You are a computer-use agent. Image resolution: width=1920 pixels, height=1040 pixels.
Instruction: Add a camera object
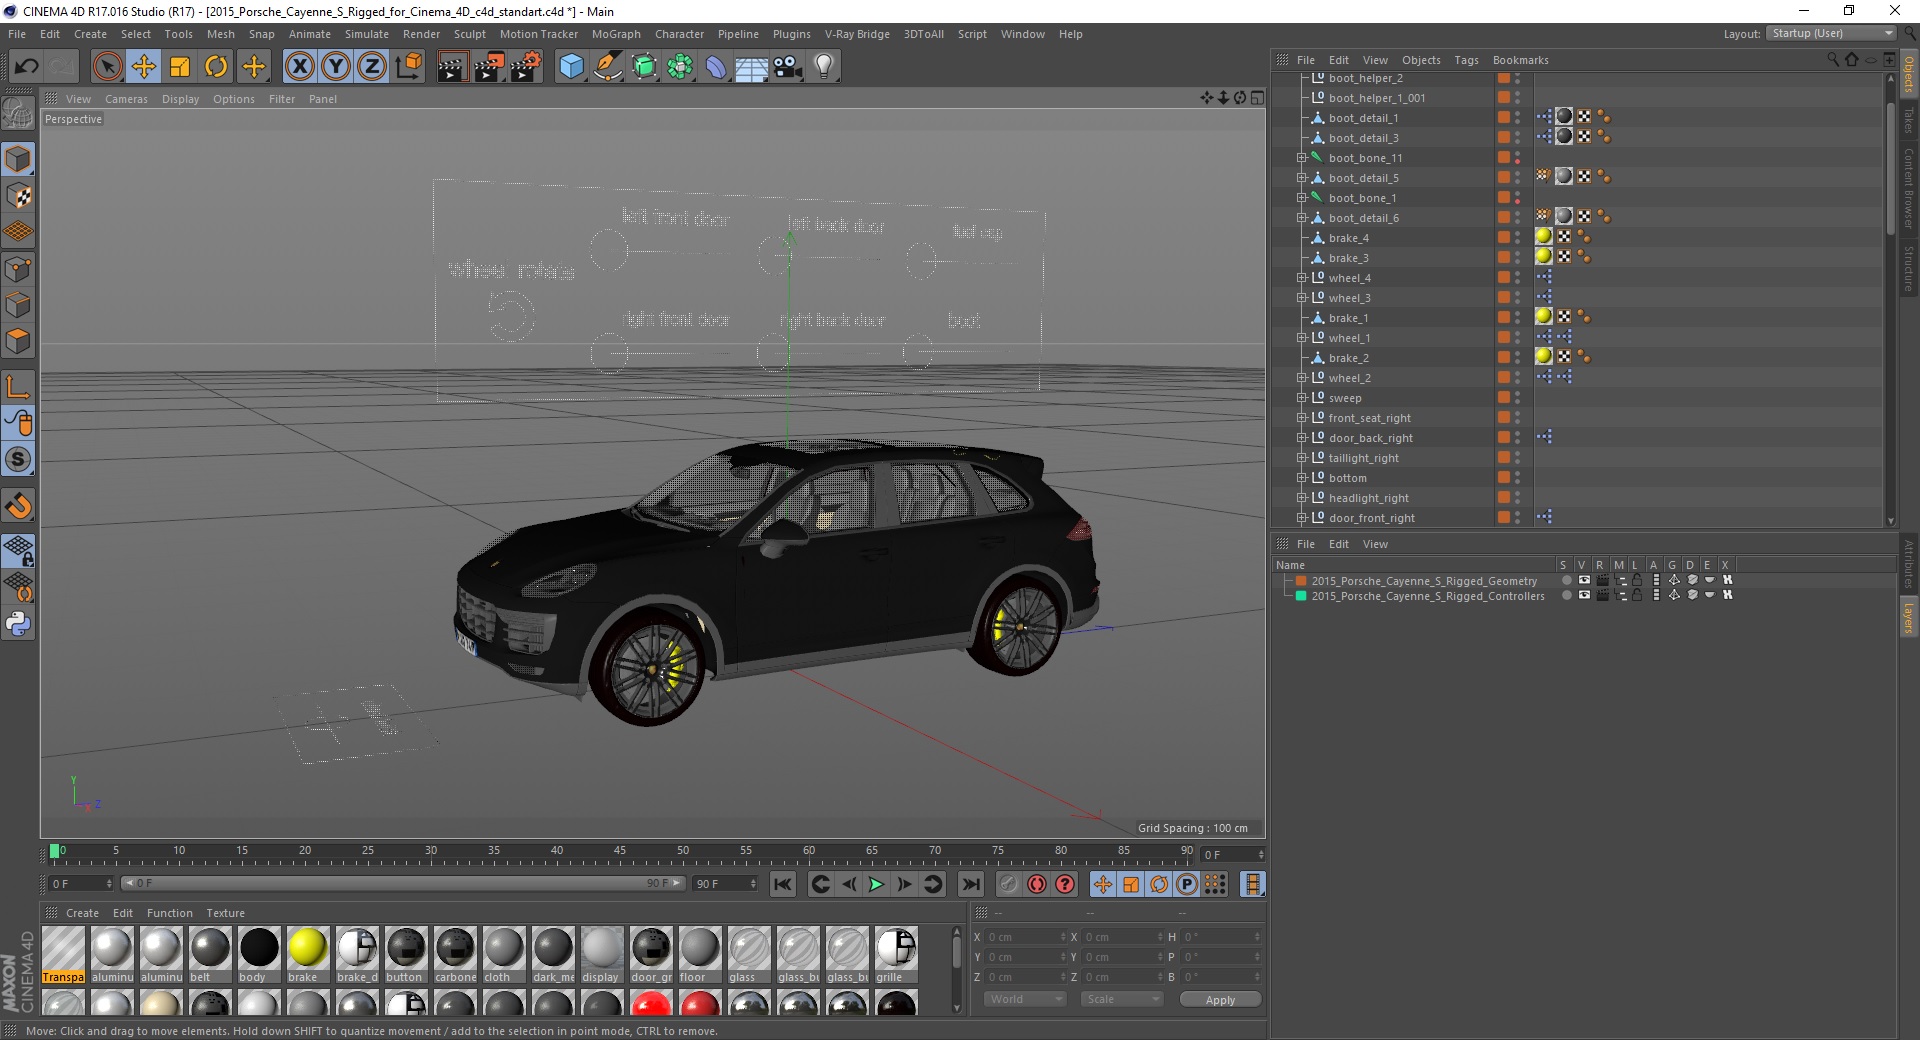click(x=788, y=67)
